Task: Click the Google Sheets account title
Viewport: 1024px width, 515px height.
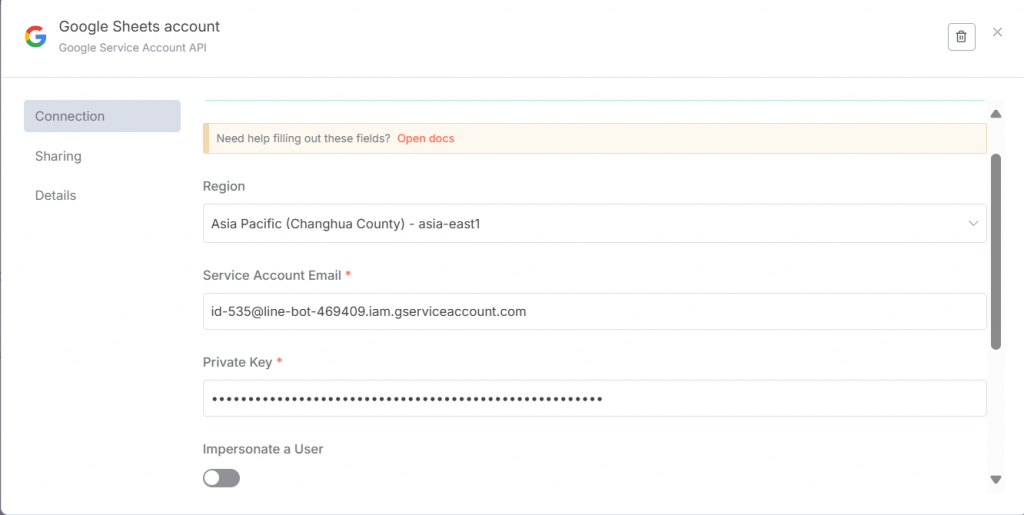Action: click(x=139, y=27)
